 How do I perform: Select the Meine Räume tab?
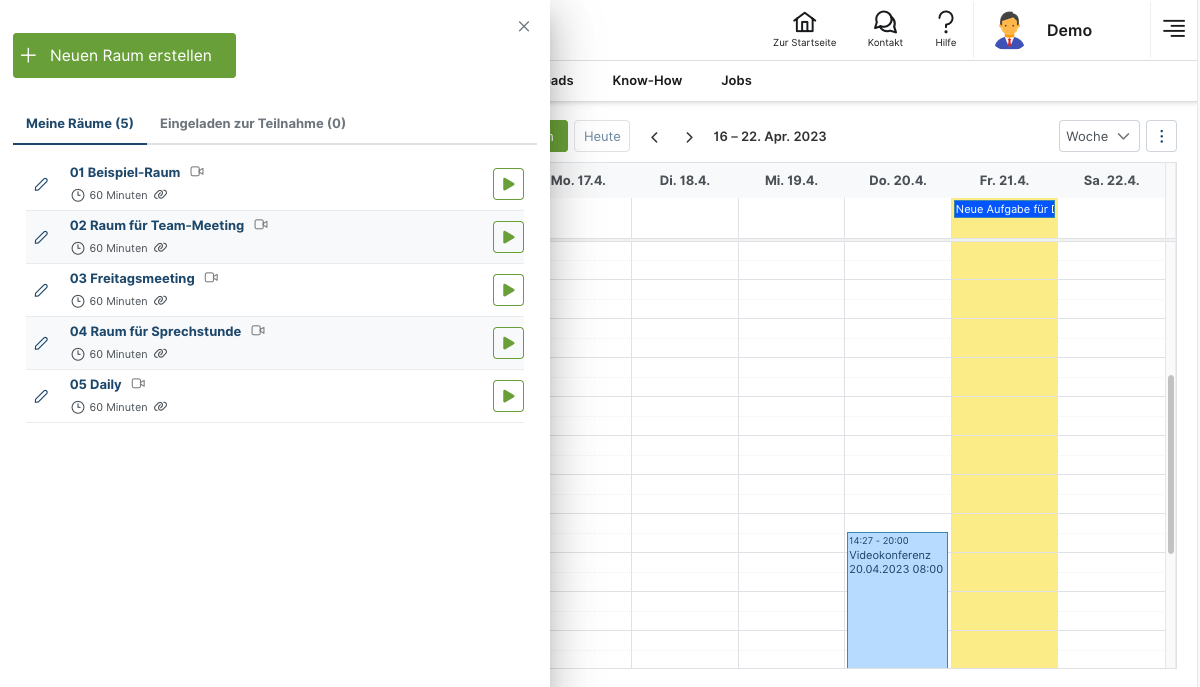point(79,124)
